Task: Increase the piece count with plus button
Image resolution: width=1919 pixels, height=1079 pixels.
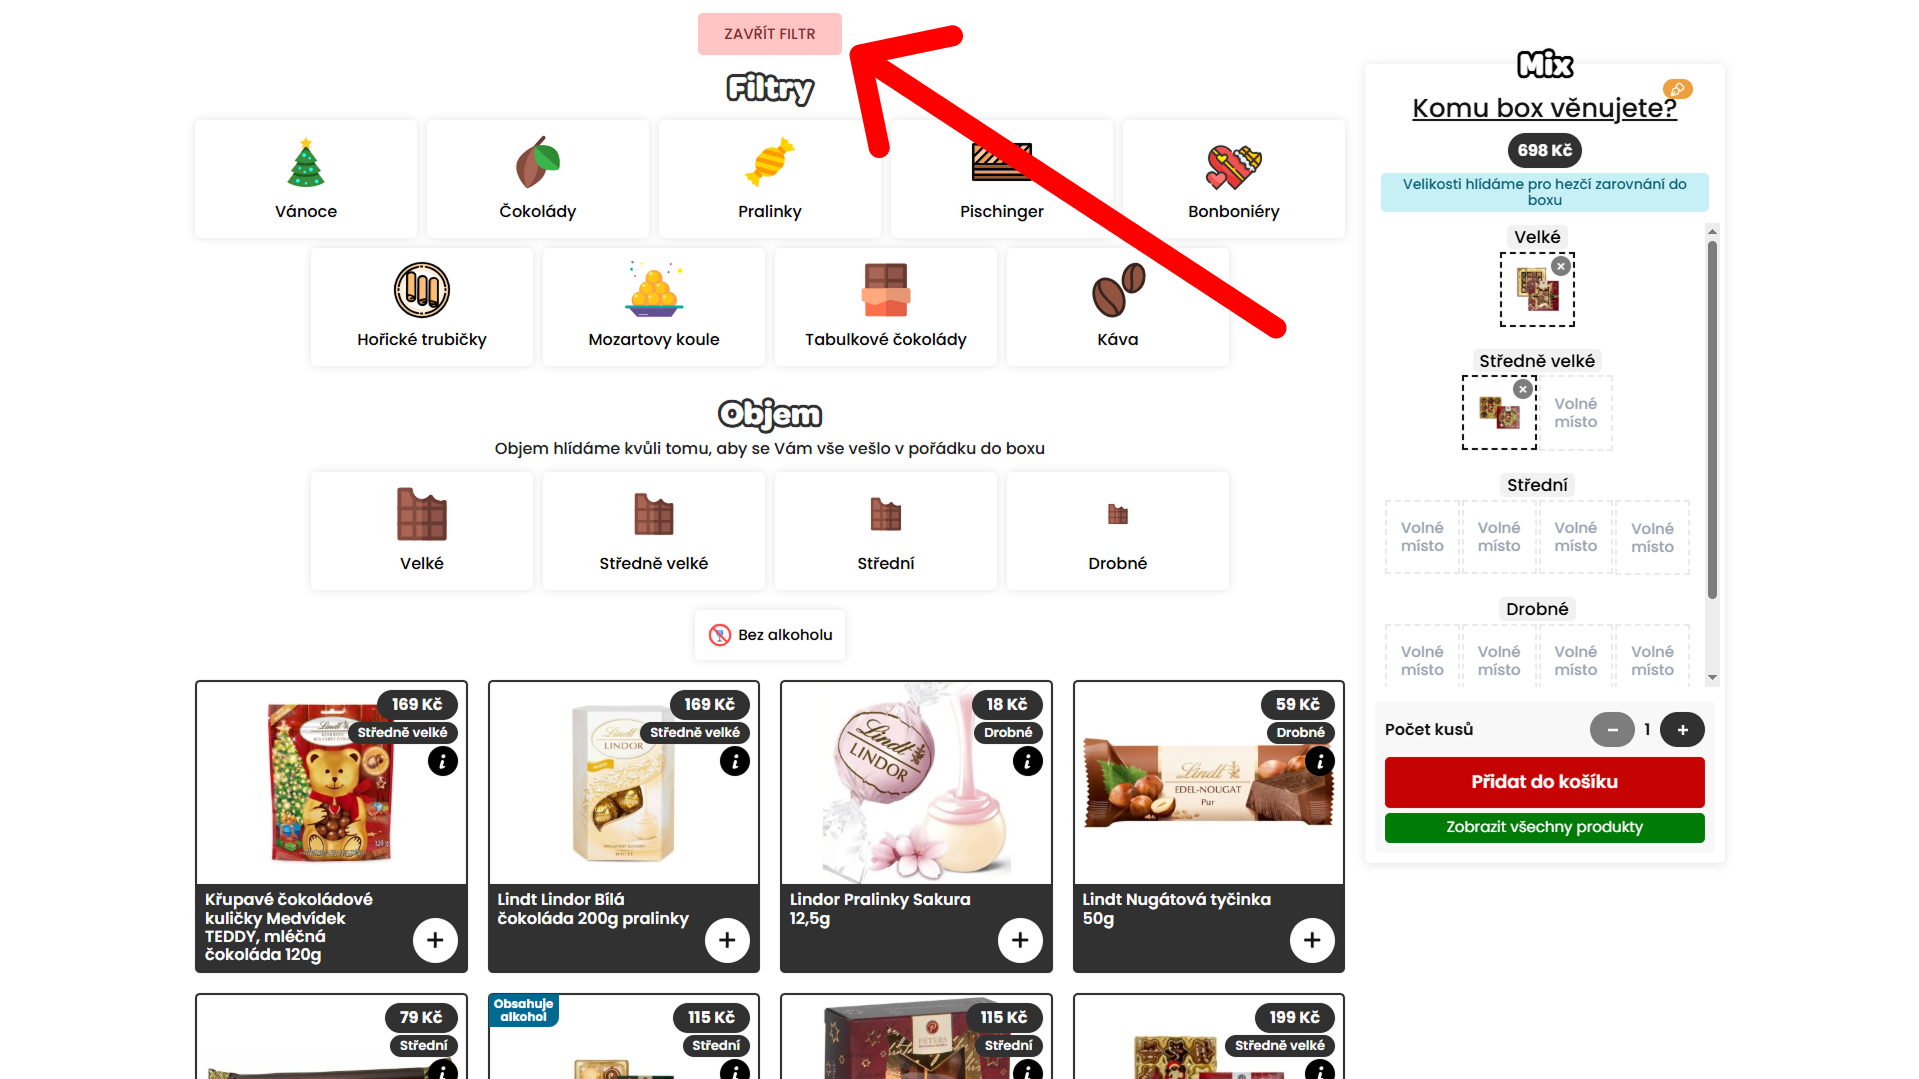Action: 1683,730
